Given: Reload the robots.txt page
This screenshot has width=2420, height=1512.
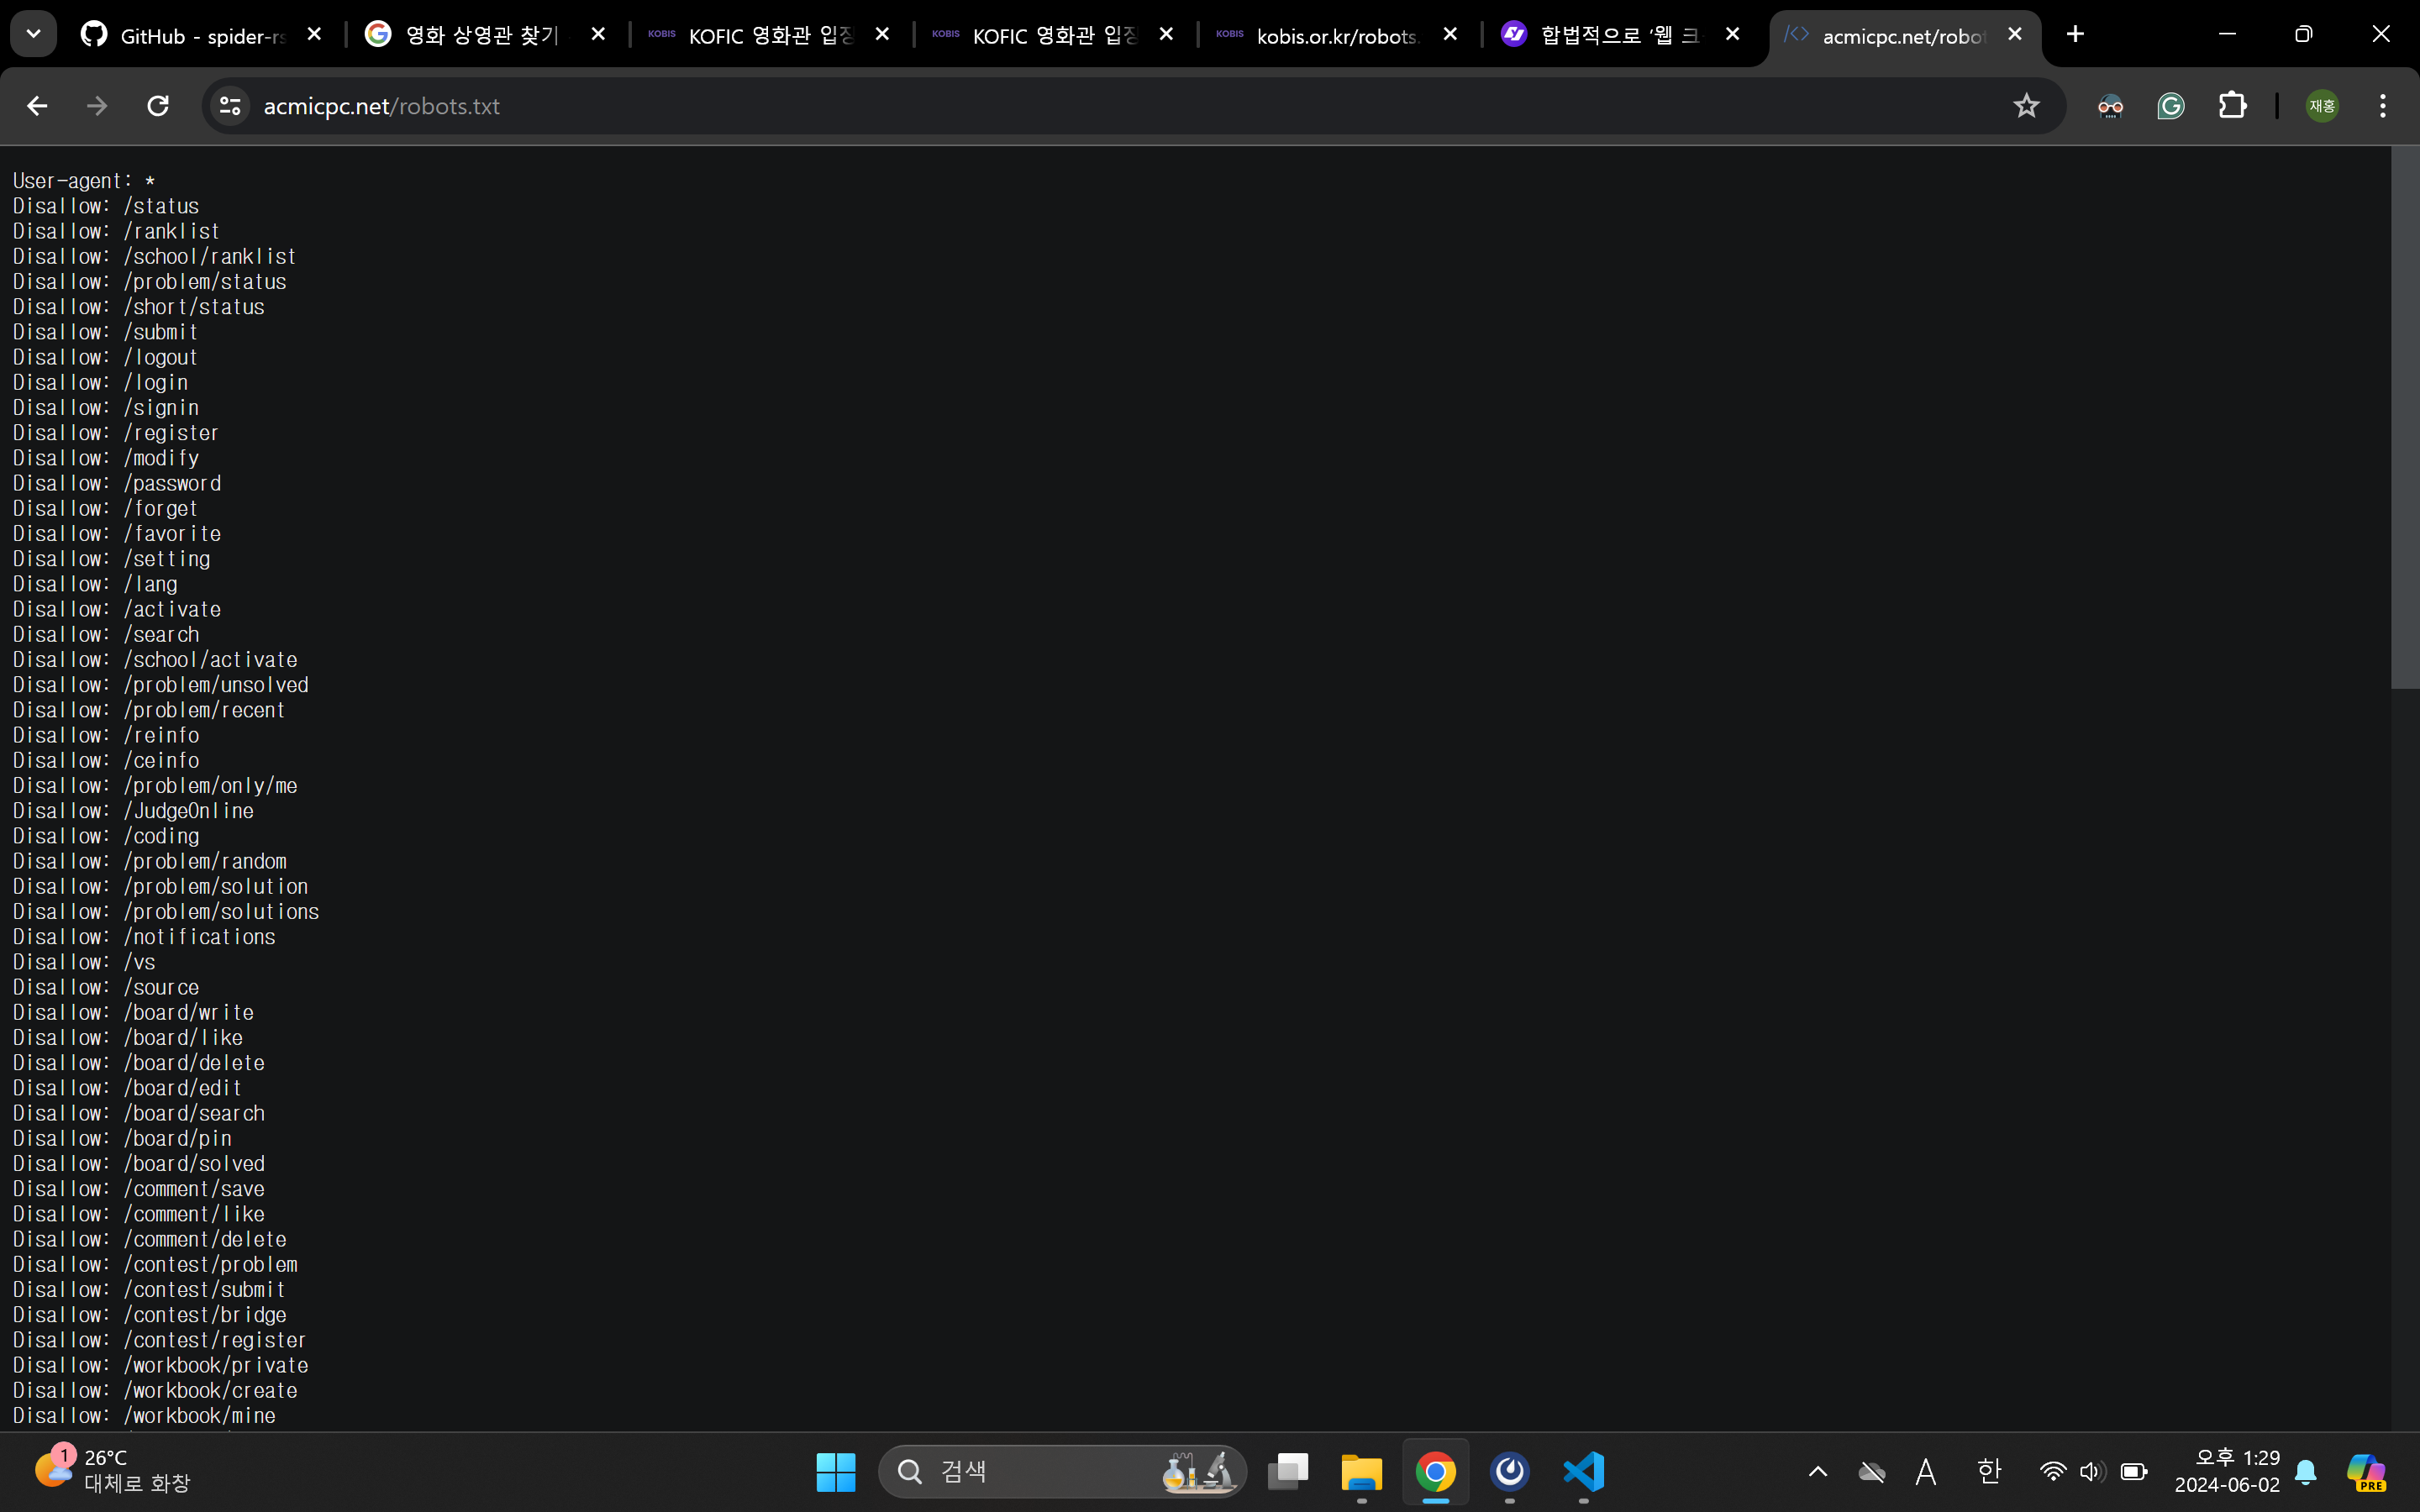Looking at the screenshot, I should click(158, 106).
